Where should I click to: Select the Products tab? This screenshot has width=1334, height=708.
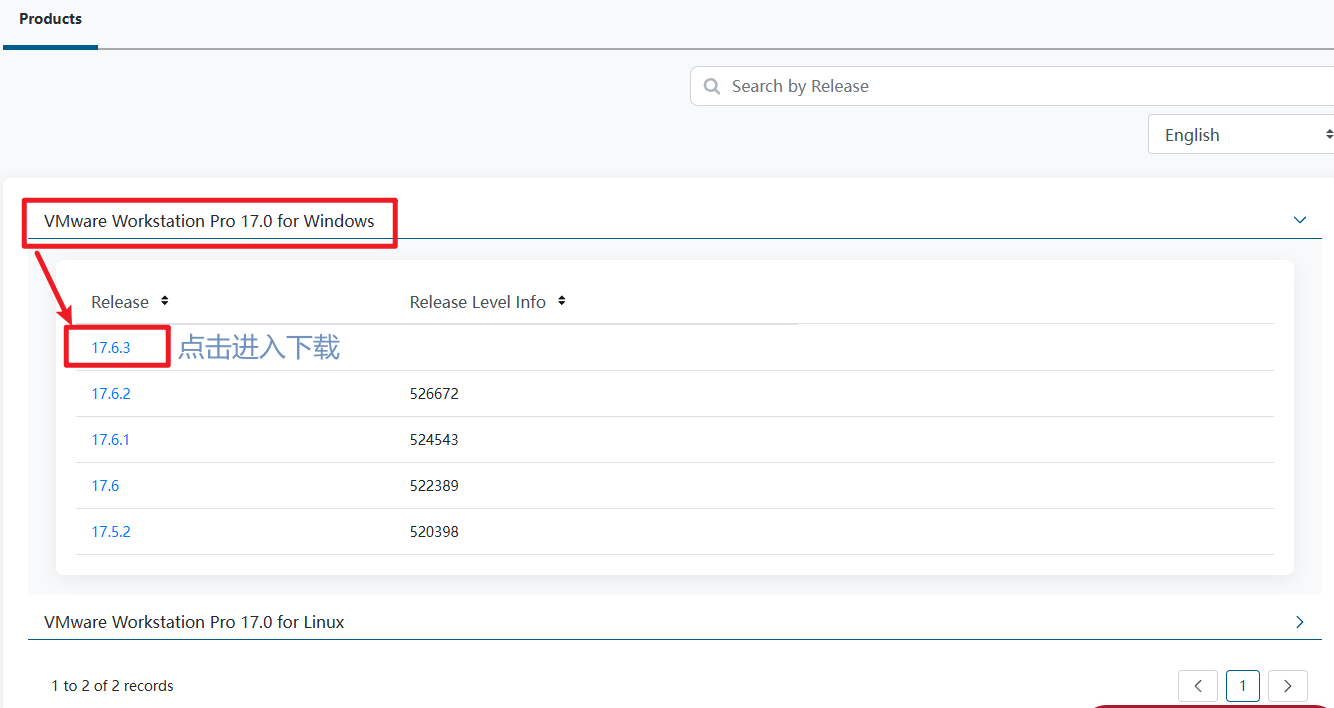click(x=51, y=19)
